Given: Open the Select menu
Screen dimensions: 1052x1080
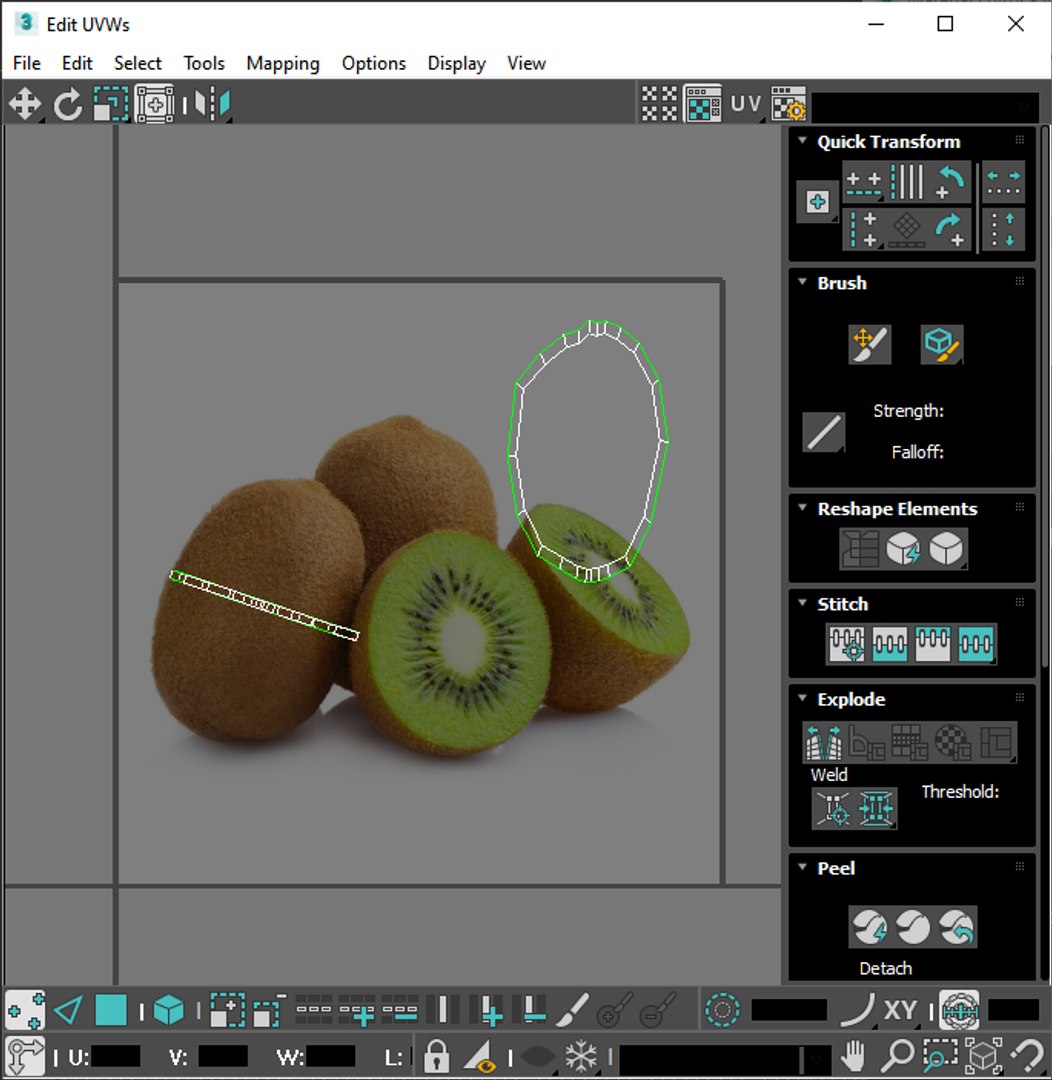Looking at the screenshot, I should click(138, 63).
